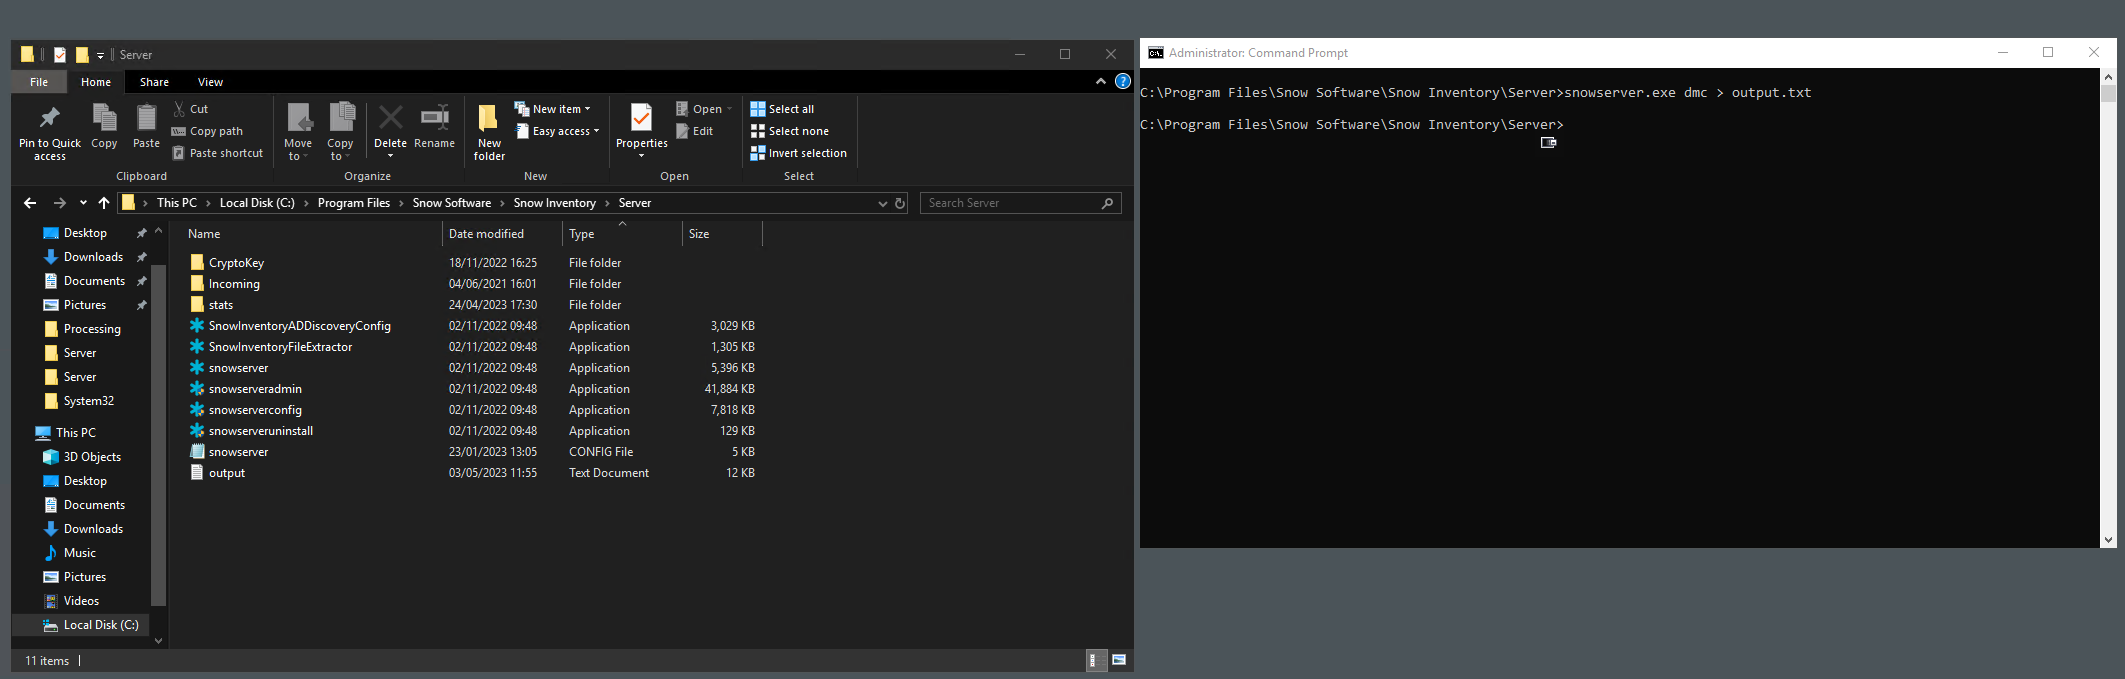Screen dimensions: 2125x679
Task: Select the output text document
Action: coord(227,473)
